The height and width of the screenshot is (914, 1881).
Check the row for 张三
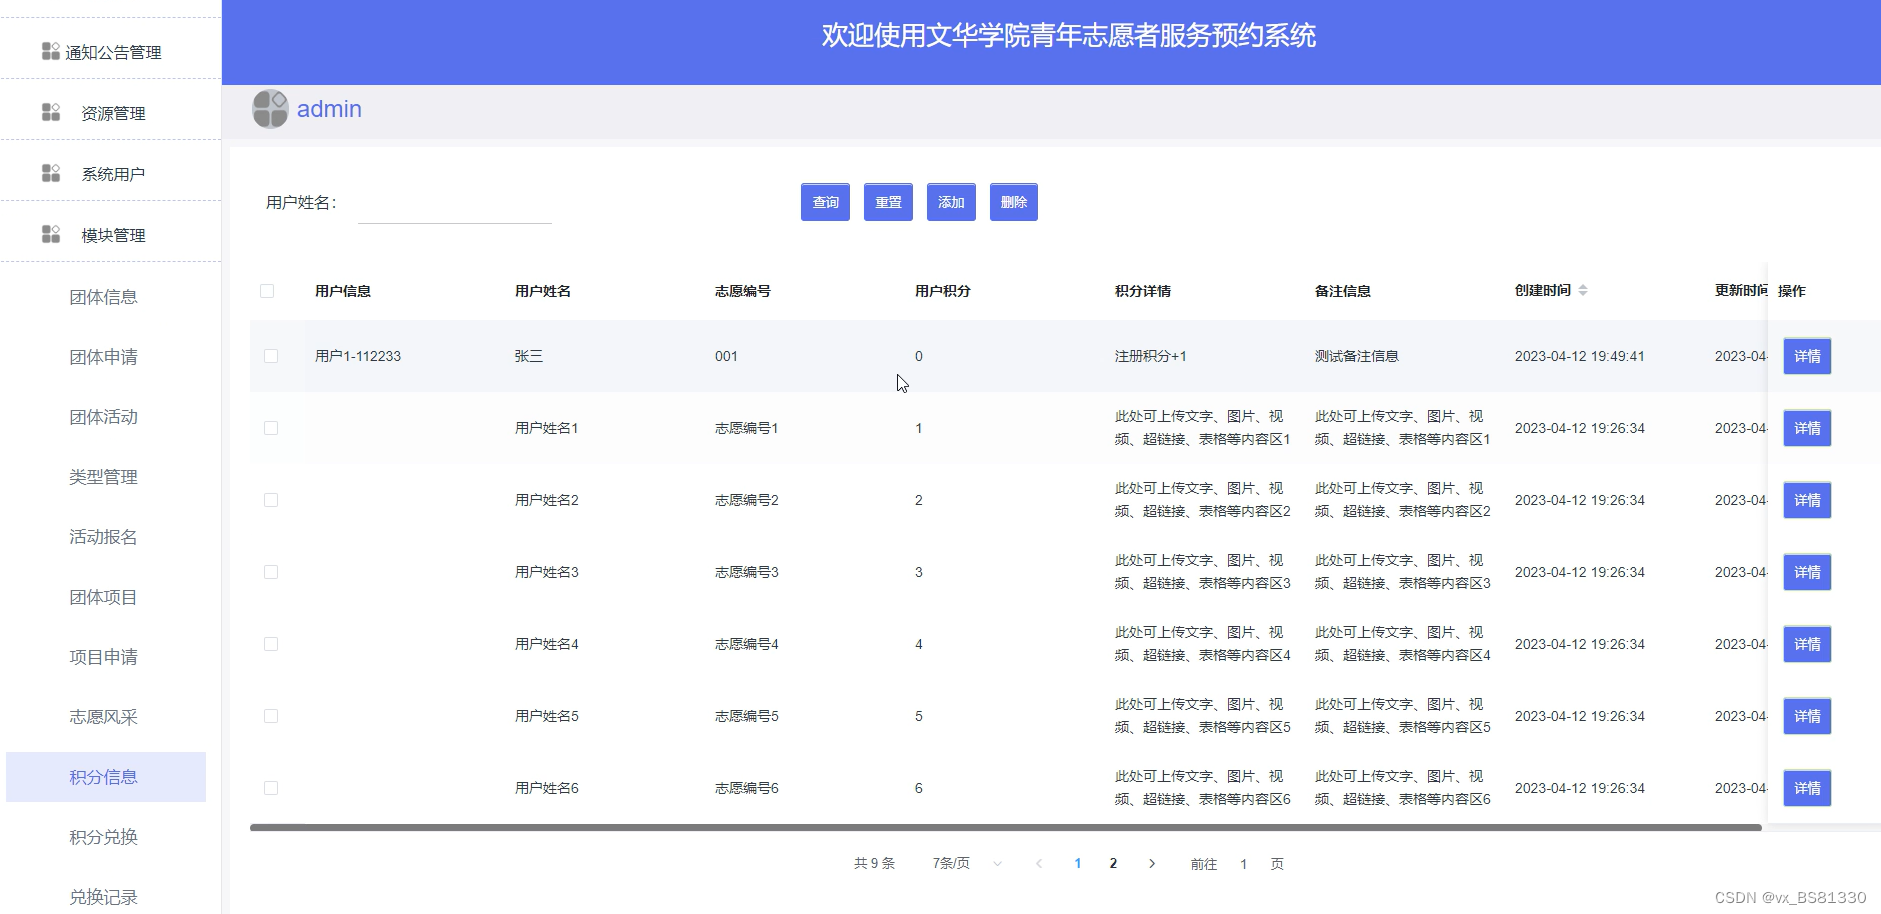pyautogui.click(x=271, y=356)
